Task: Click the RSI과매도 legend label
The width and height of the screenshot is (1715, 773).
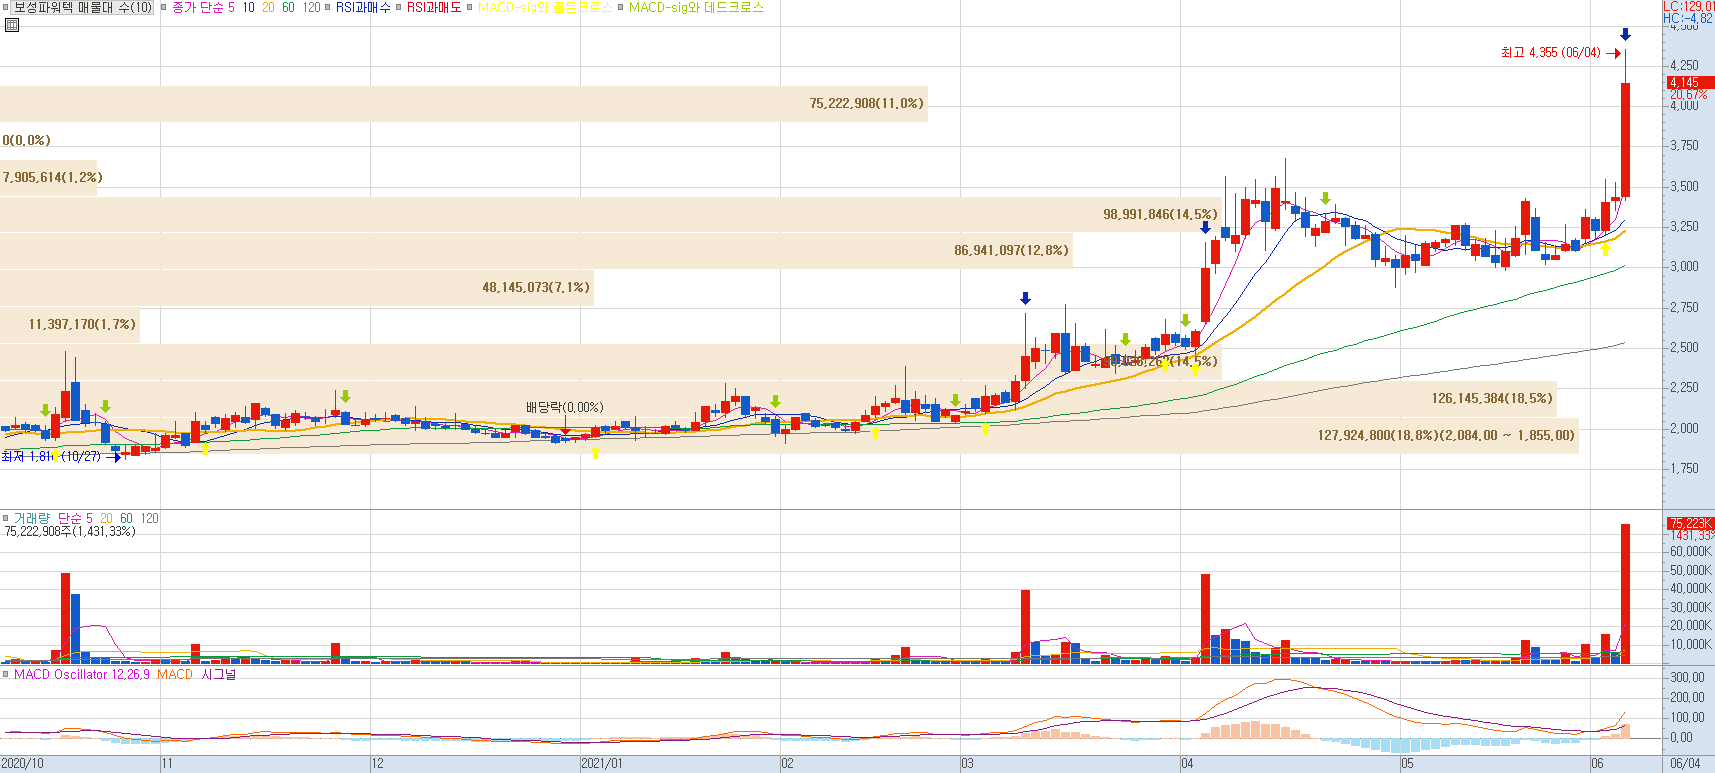Action: [x=434, y=7]
